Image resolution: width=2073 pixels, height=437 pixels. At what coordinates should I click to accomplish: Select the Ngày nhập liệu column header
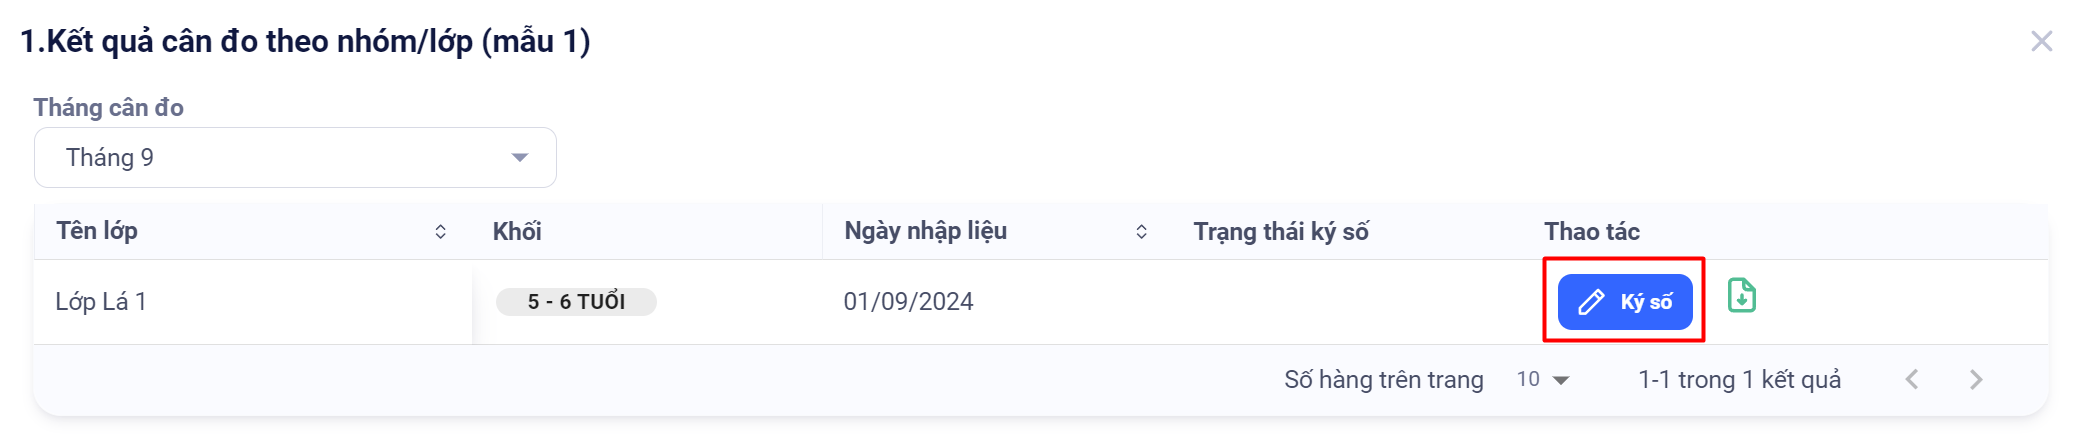tap(925, 231)
